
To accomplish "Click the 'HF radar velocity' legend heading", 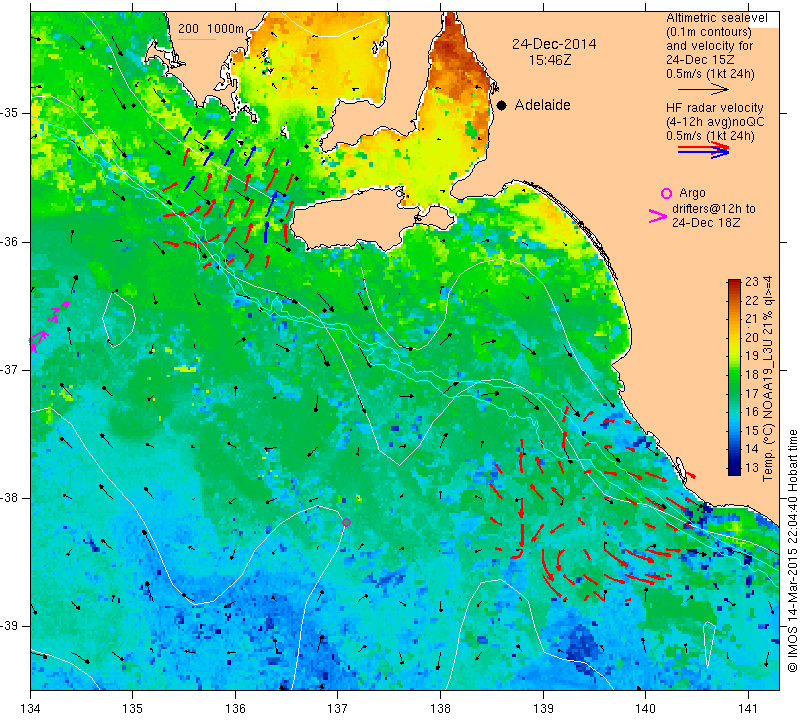I will coord(714,108).
